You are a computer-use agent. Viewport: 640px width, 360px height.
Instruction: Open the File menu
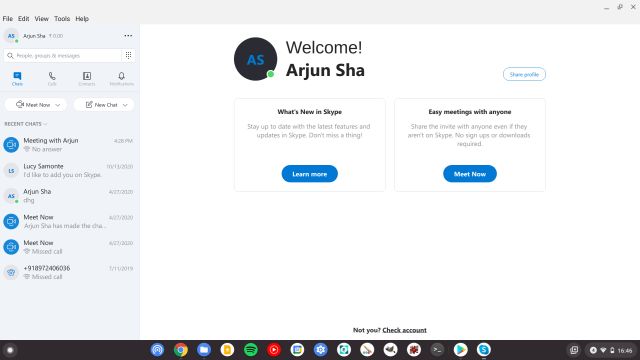pyautogui.click(x=7, y=19)
